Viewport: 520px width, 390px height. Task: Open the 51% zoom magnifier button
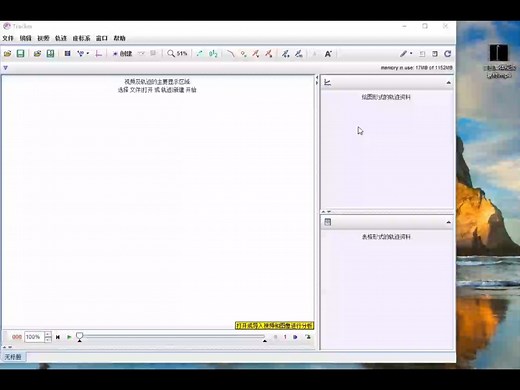pos(177,54)
